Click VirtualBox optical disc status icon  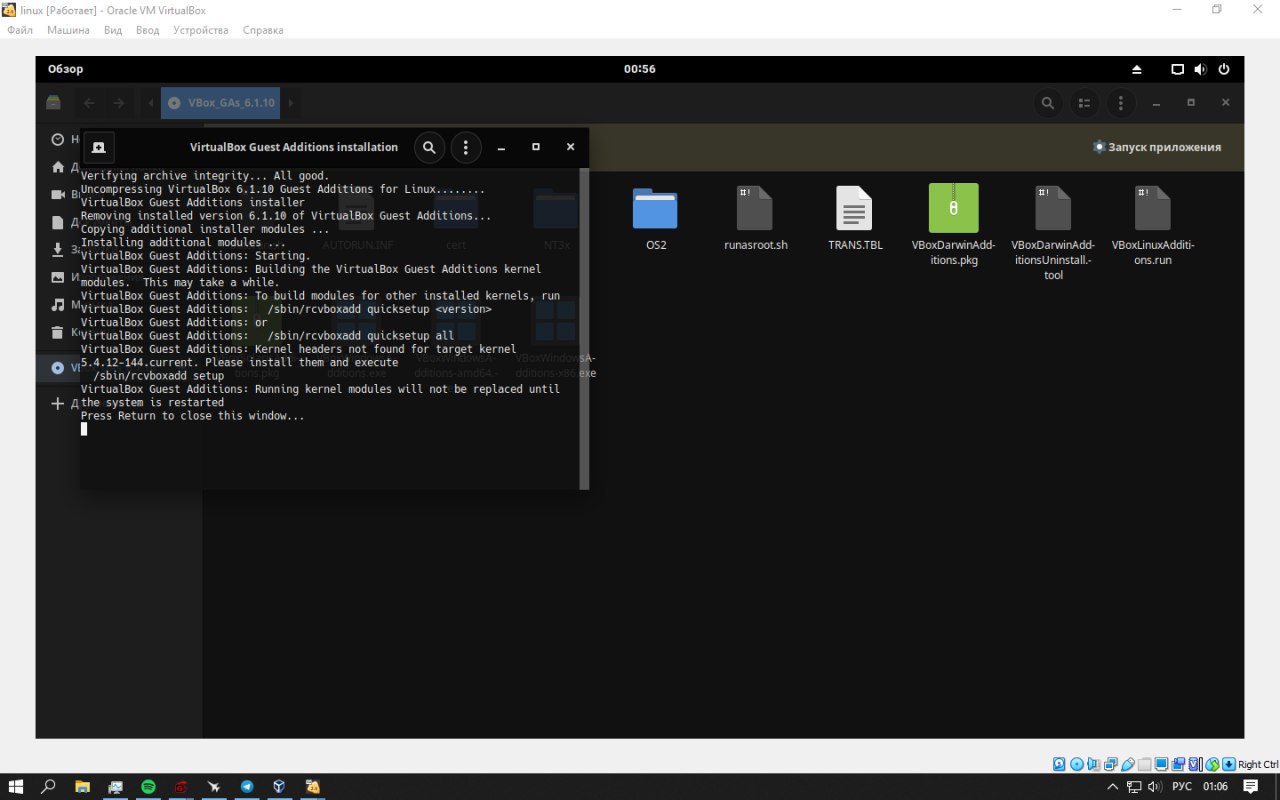pyautogui.click(x=1077, y=764)
